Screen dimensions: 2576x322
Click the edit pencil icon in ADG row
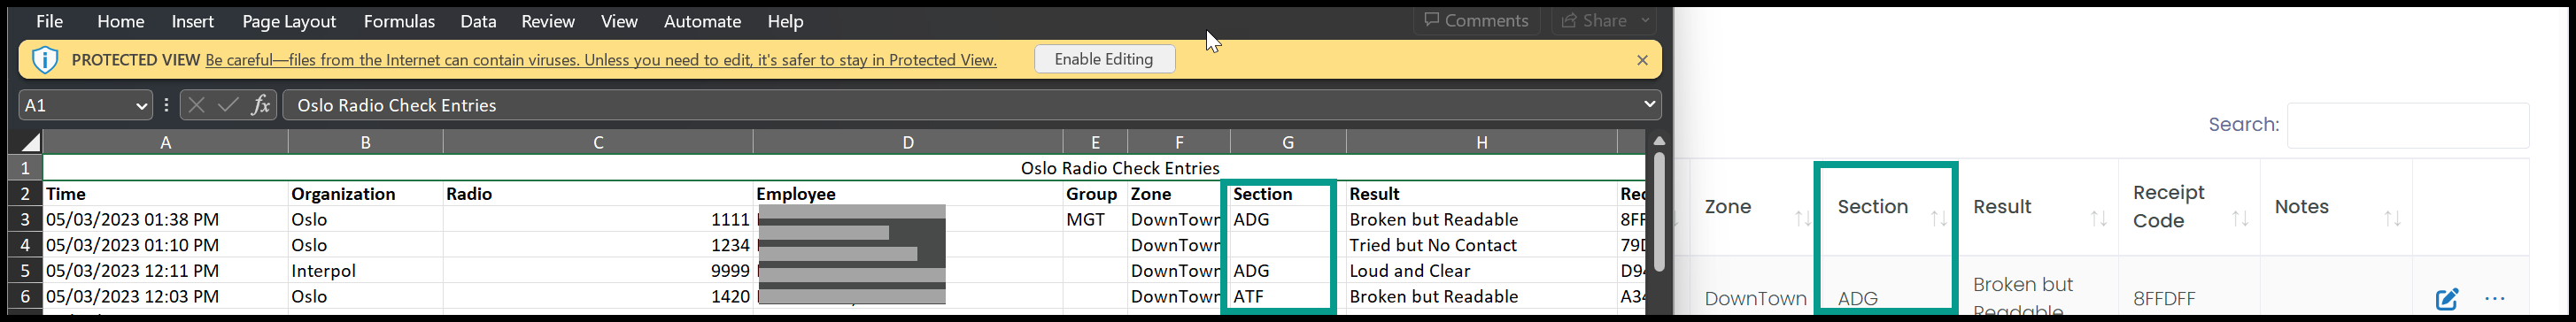click(x=2447, y=298)
